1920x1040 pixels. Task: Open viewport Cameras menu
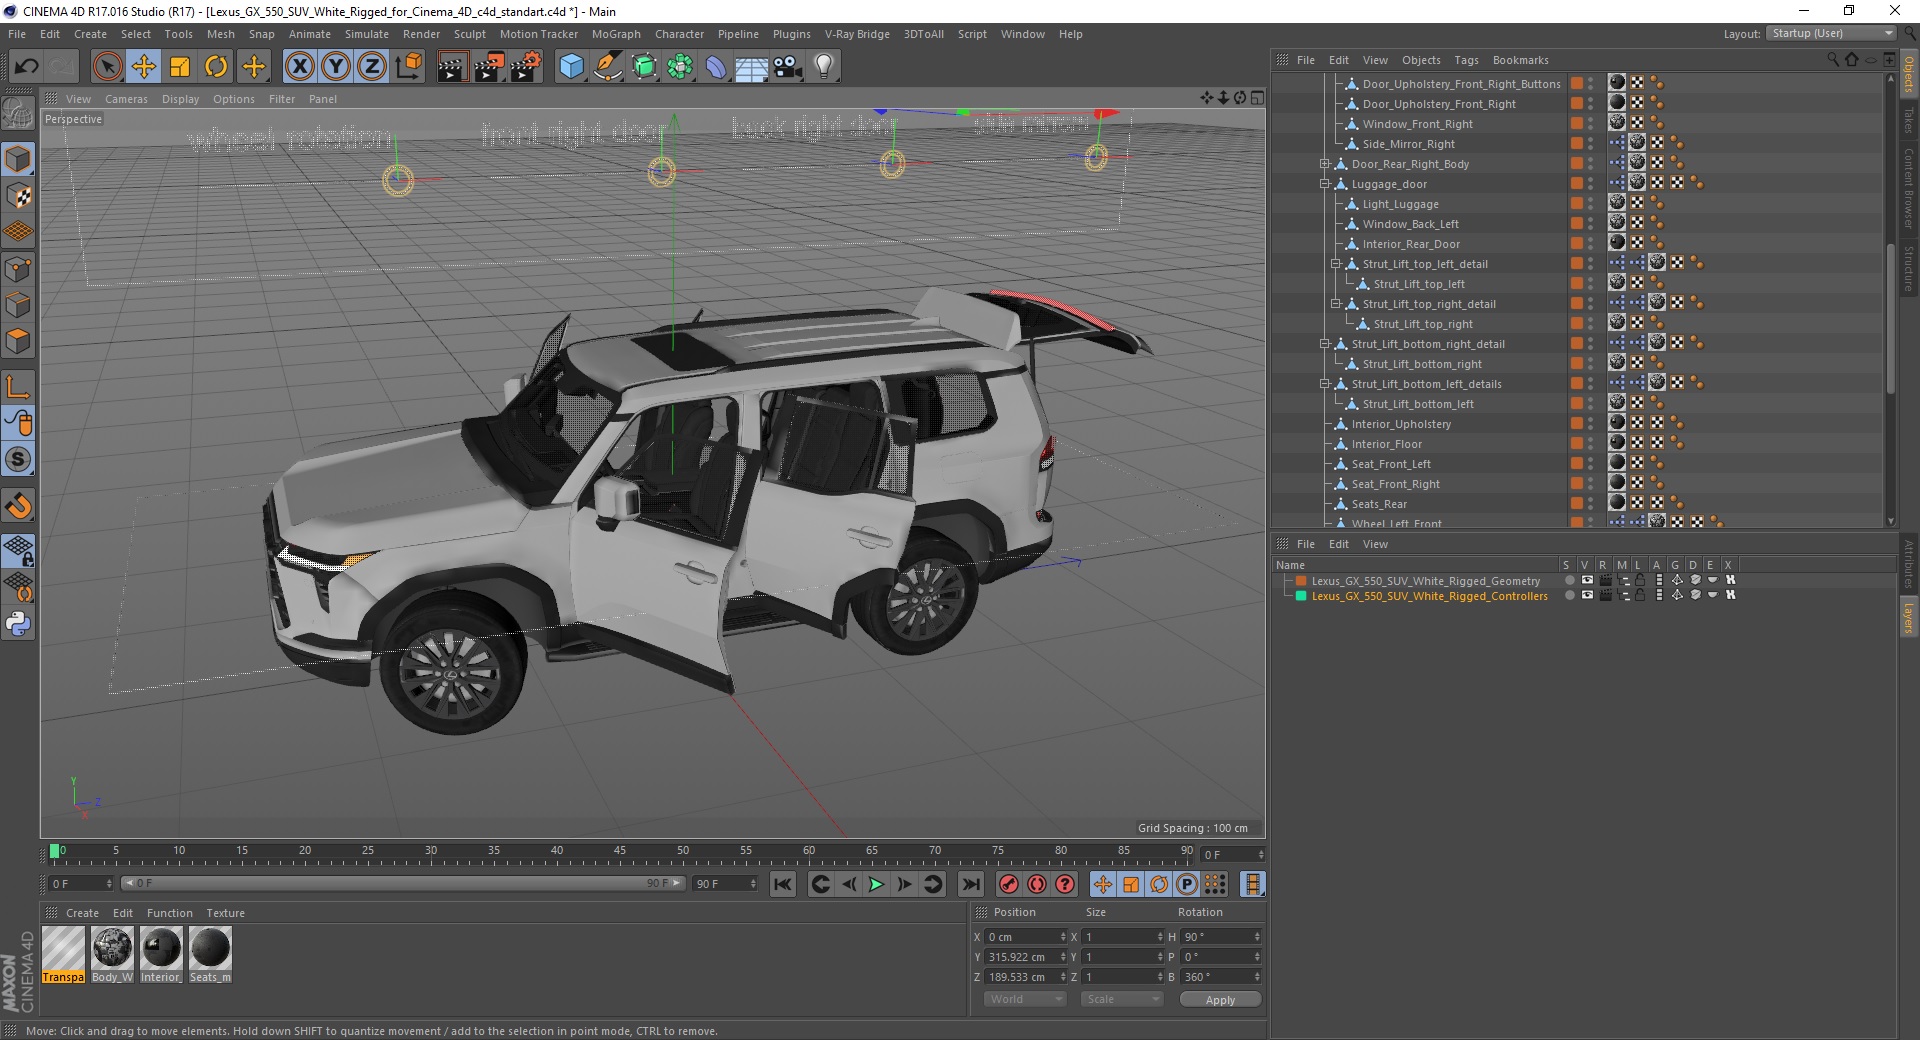pos(126,99)
